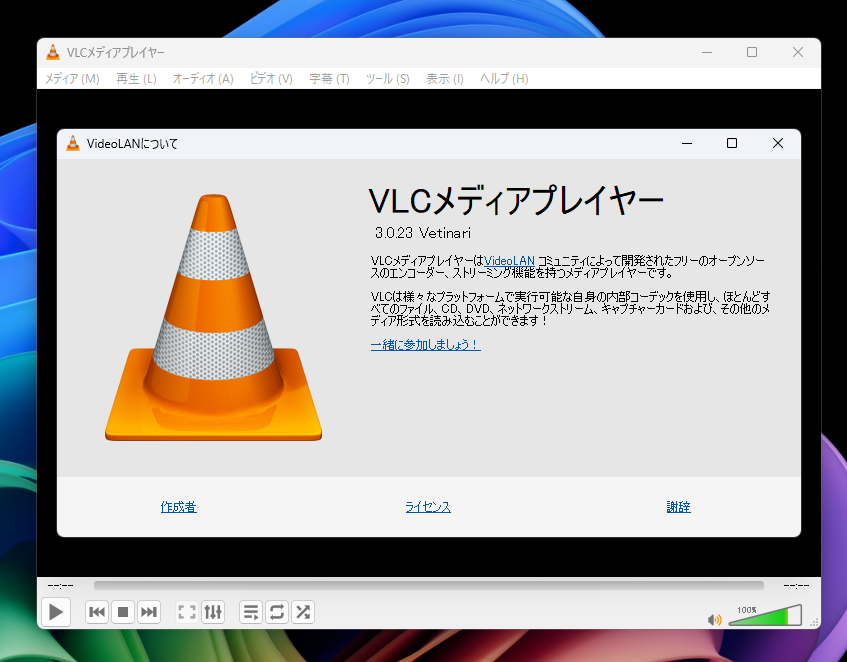View the ライセンス information
The image size is (847, 662).
(x=428, y=507)
